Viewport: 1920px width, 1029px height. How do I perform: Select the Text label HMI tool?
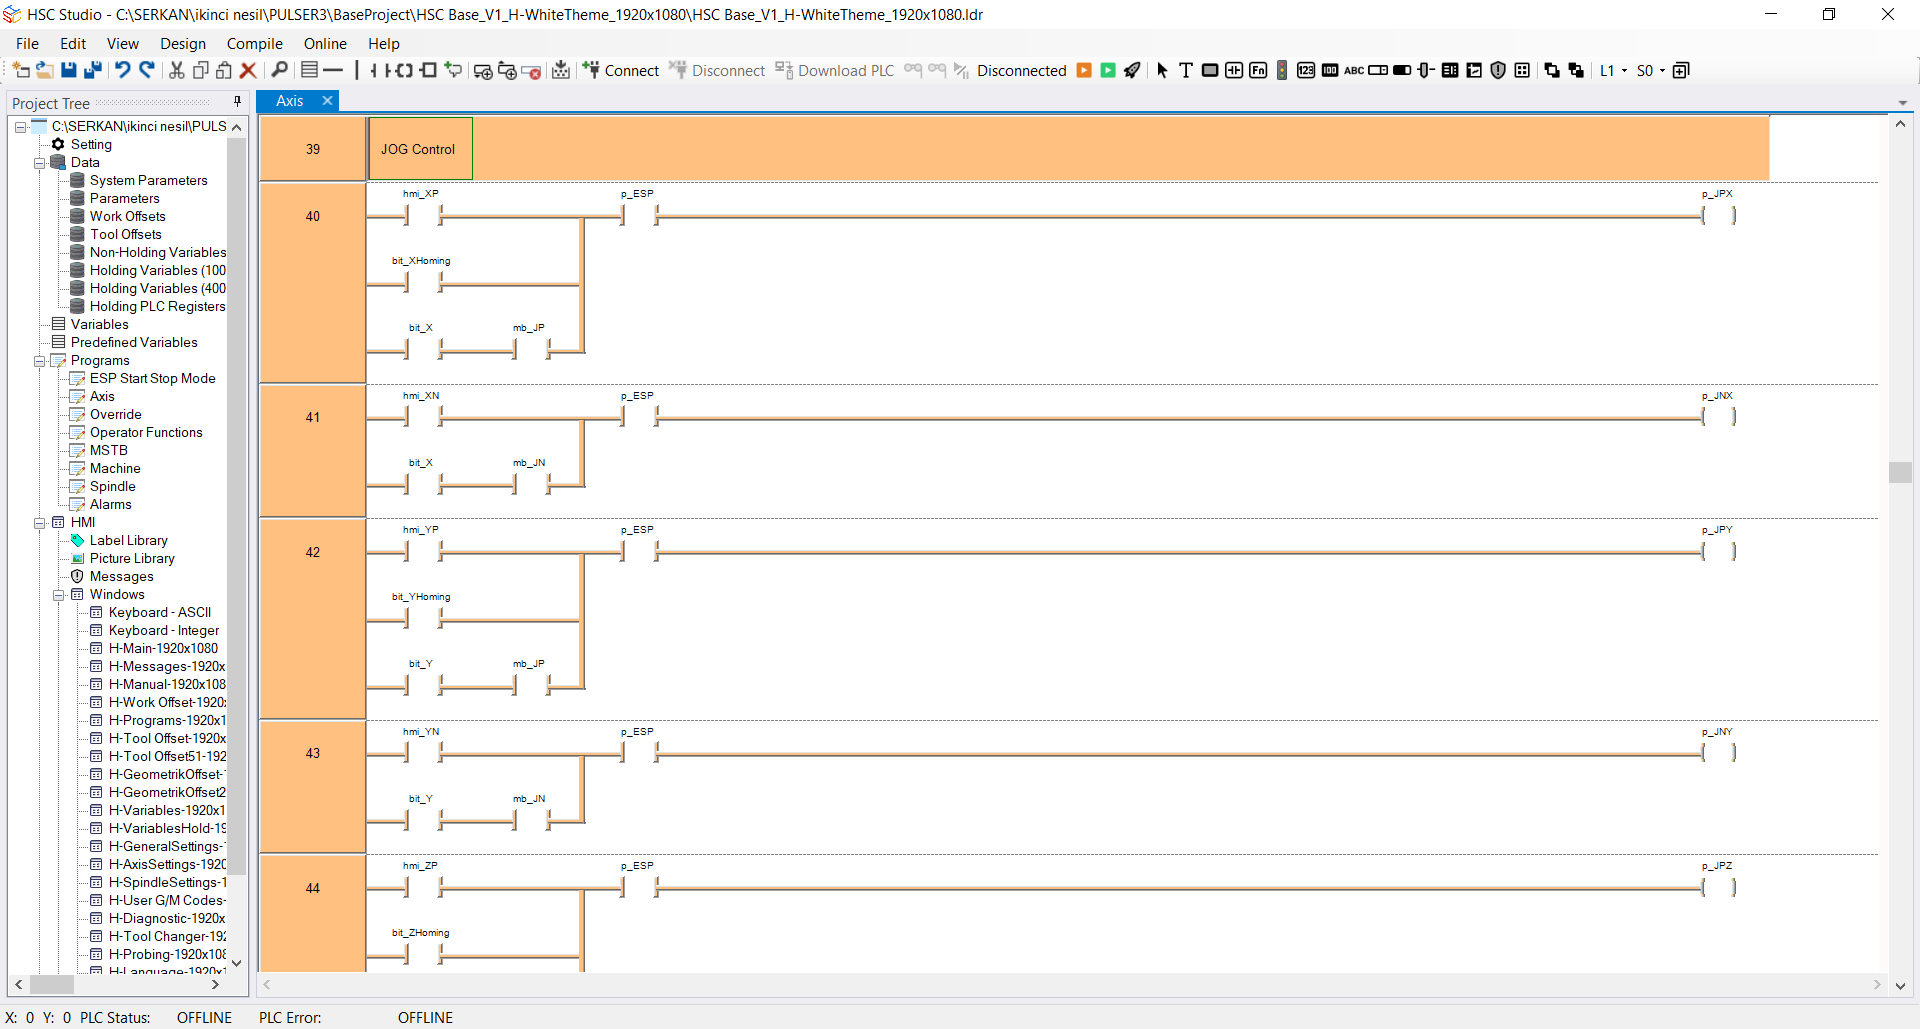[x=1186, y=70]
